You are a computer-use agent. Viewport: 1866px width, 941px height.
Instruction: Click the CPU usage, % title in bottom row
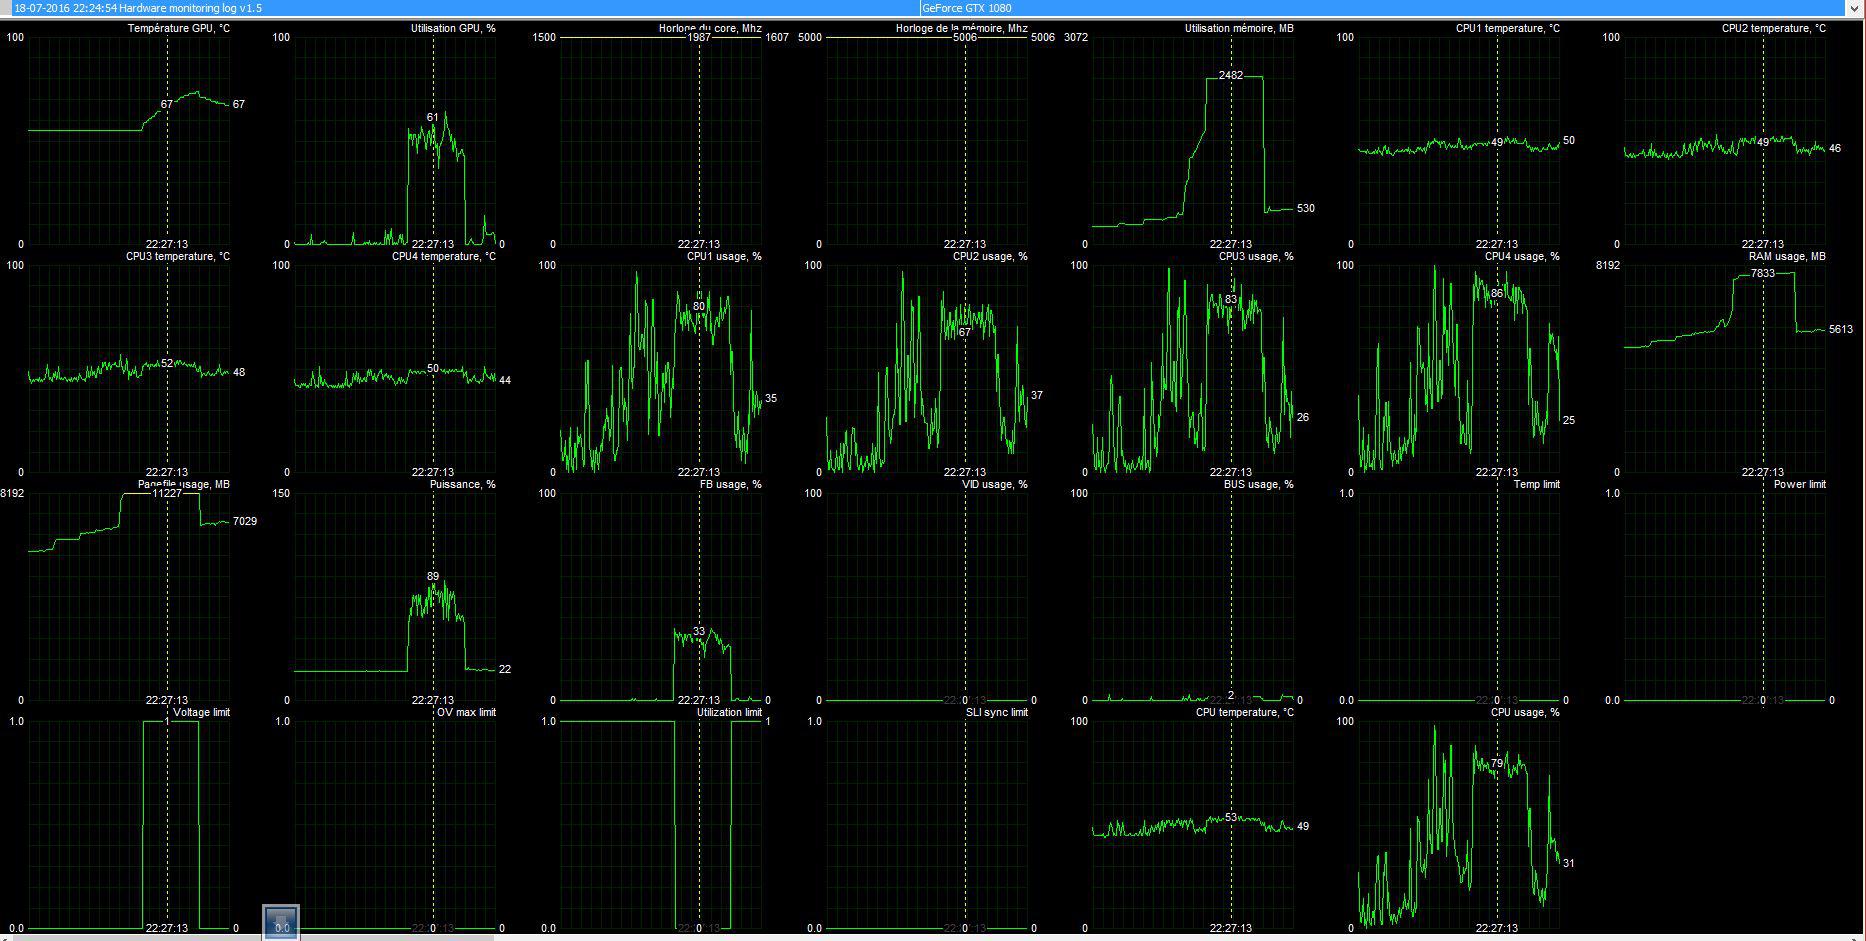click(x=1525, y=712)
